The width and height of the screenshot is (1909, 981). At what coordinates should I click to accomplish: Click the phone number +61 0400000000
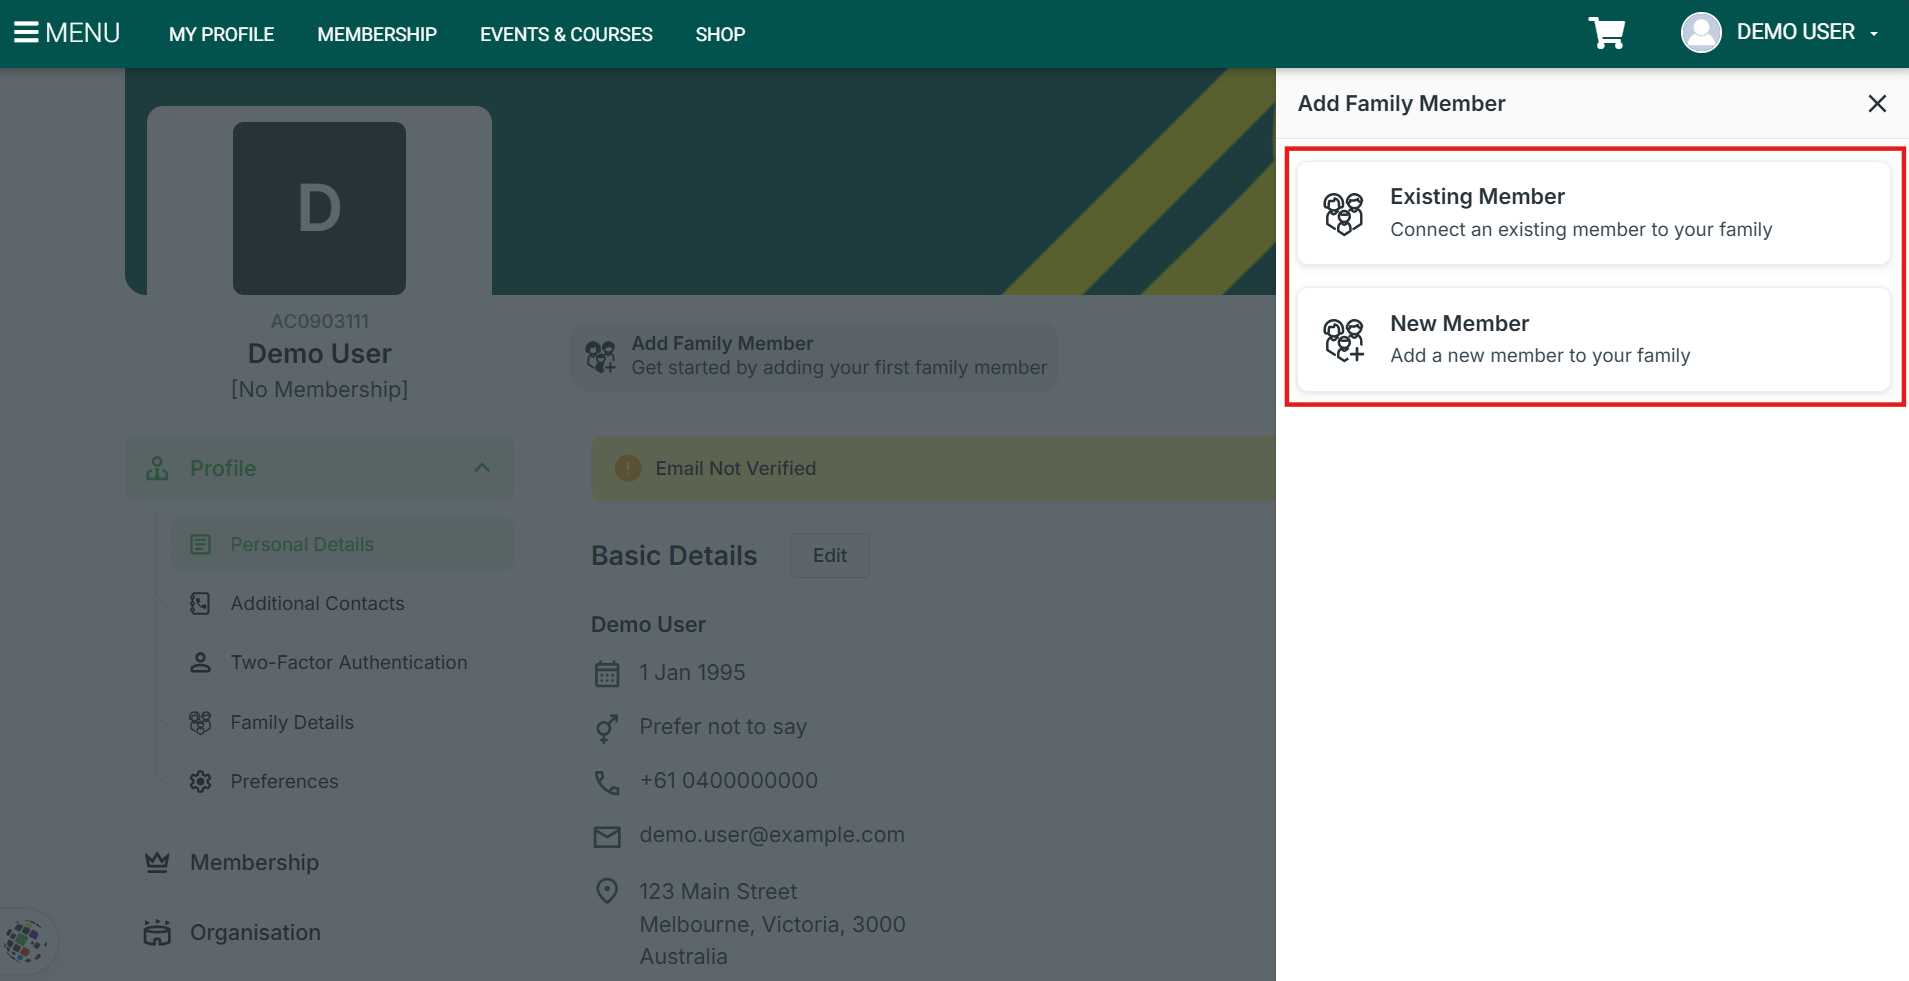729,780
